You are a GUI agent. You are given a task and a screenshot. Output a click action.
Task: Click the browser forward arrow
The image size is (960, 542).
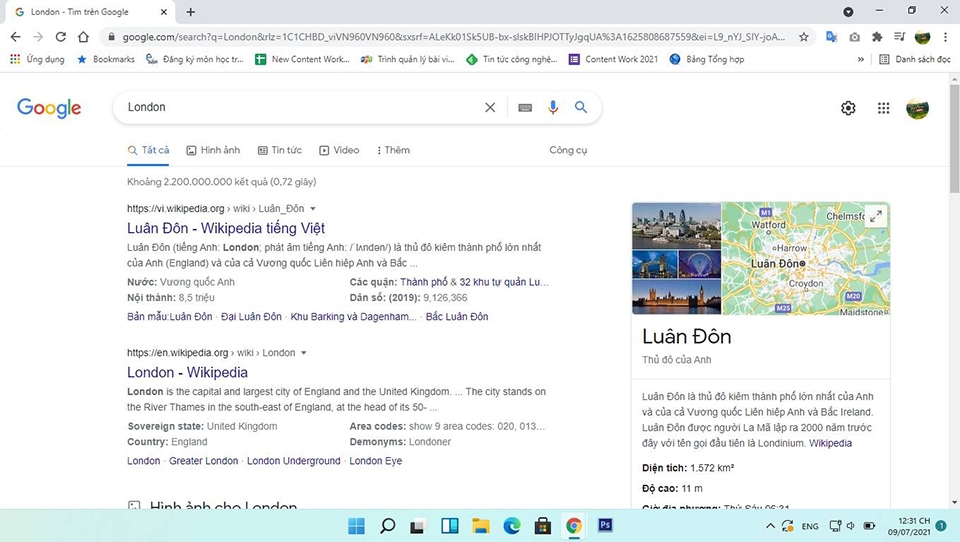[x=38, y=37]
